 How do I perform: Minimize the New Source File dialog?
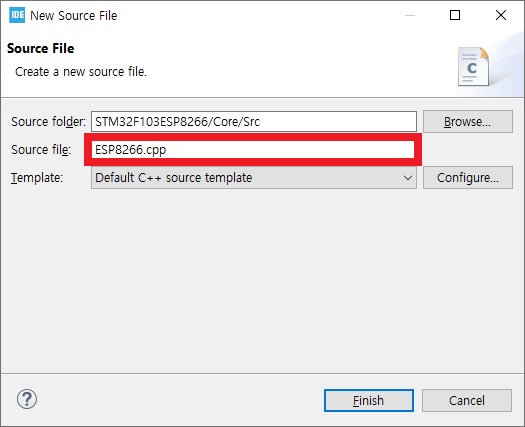coord(410,15)
